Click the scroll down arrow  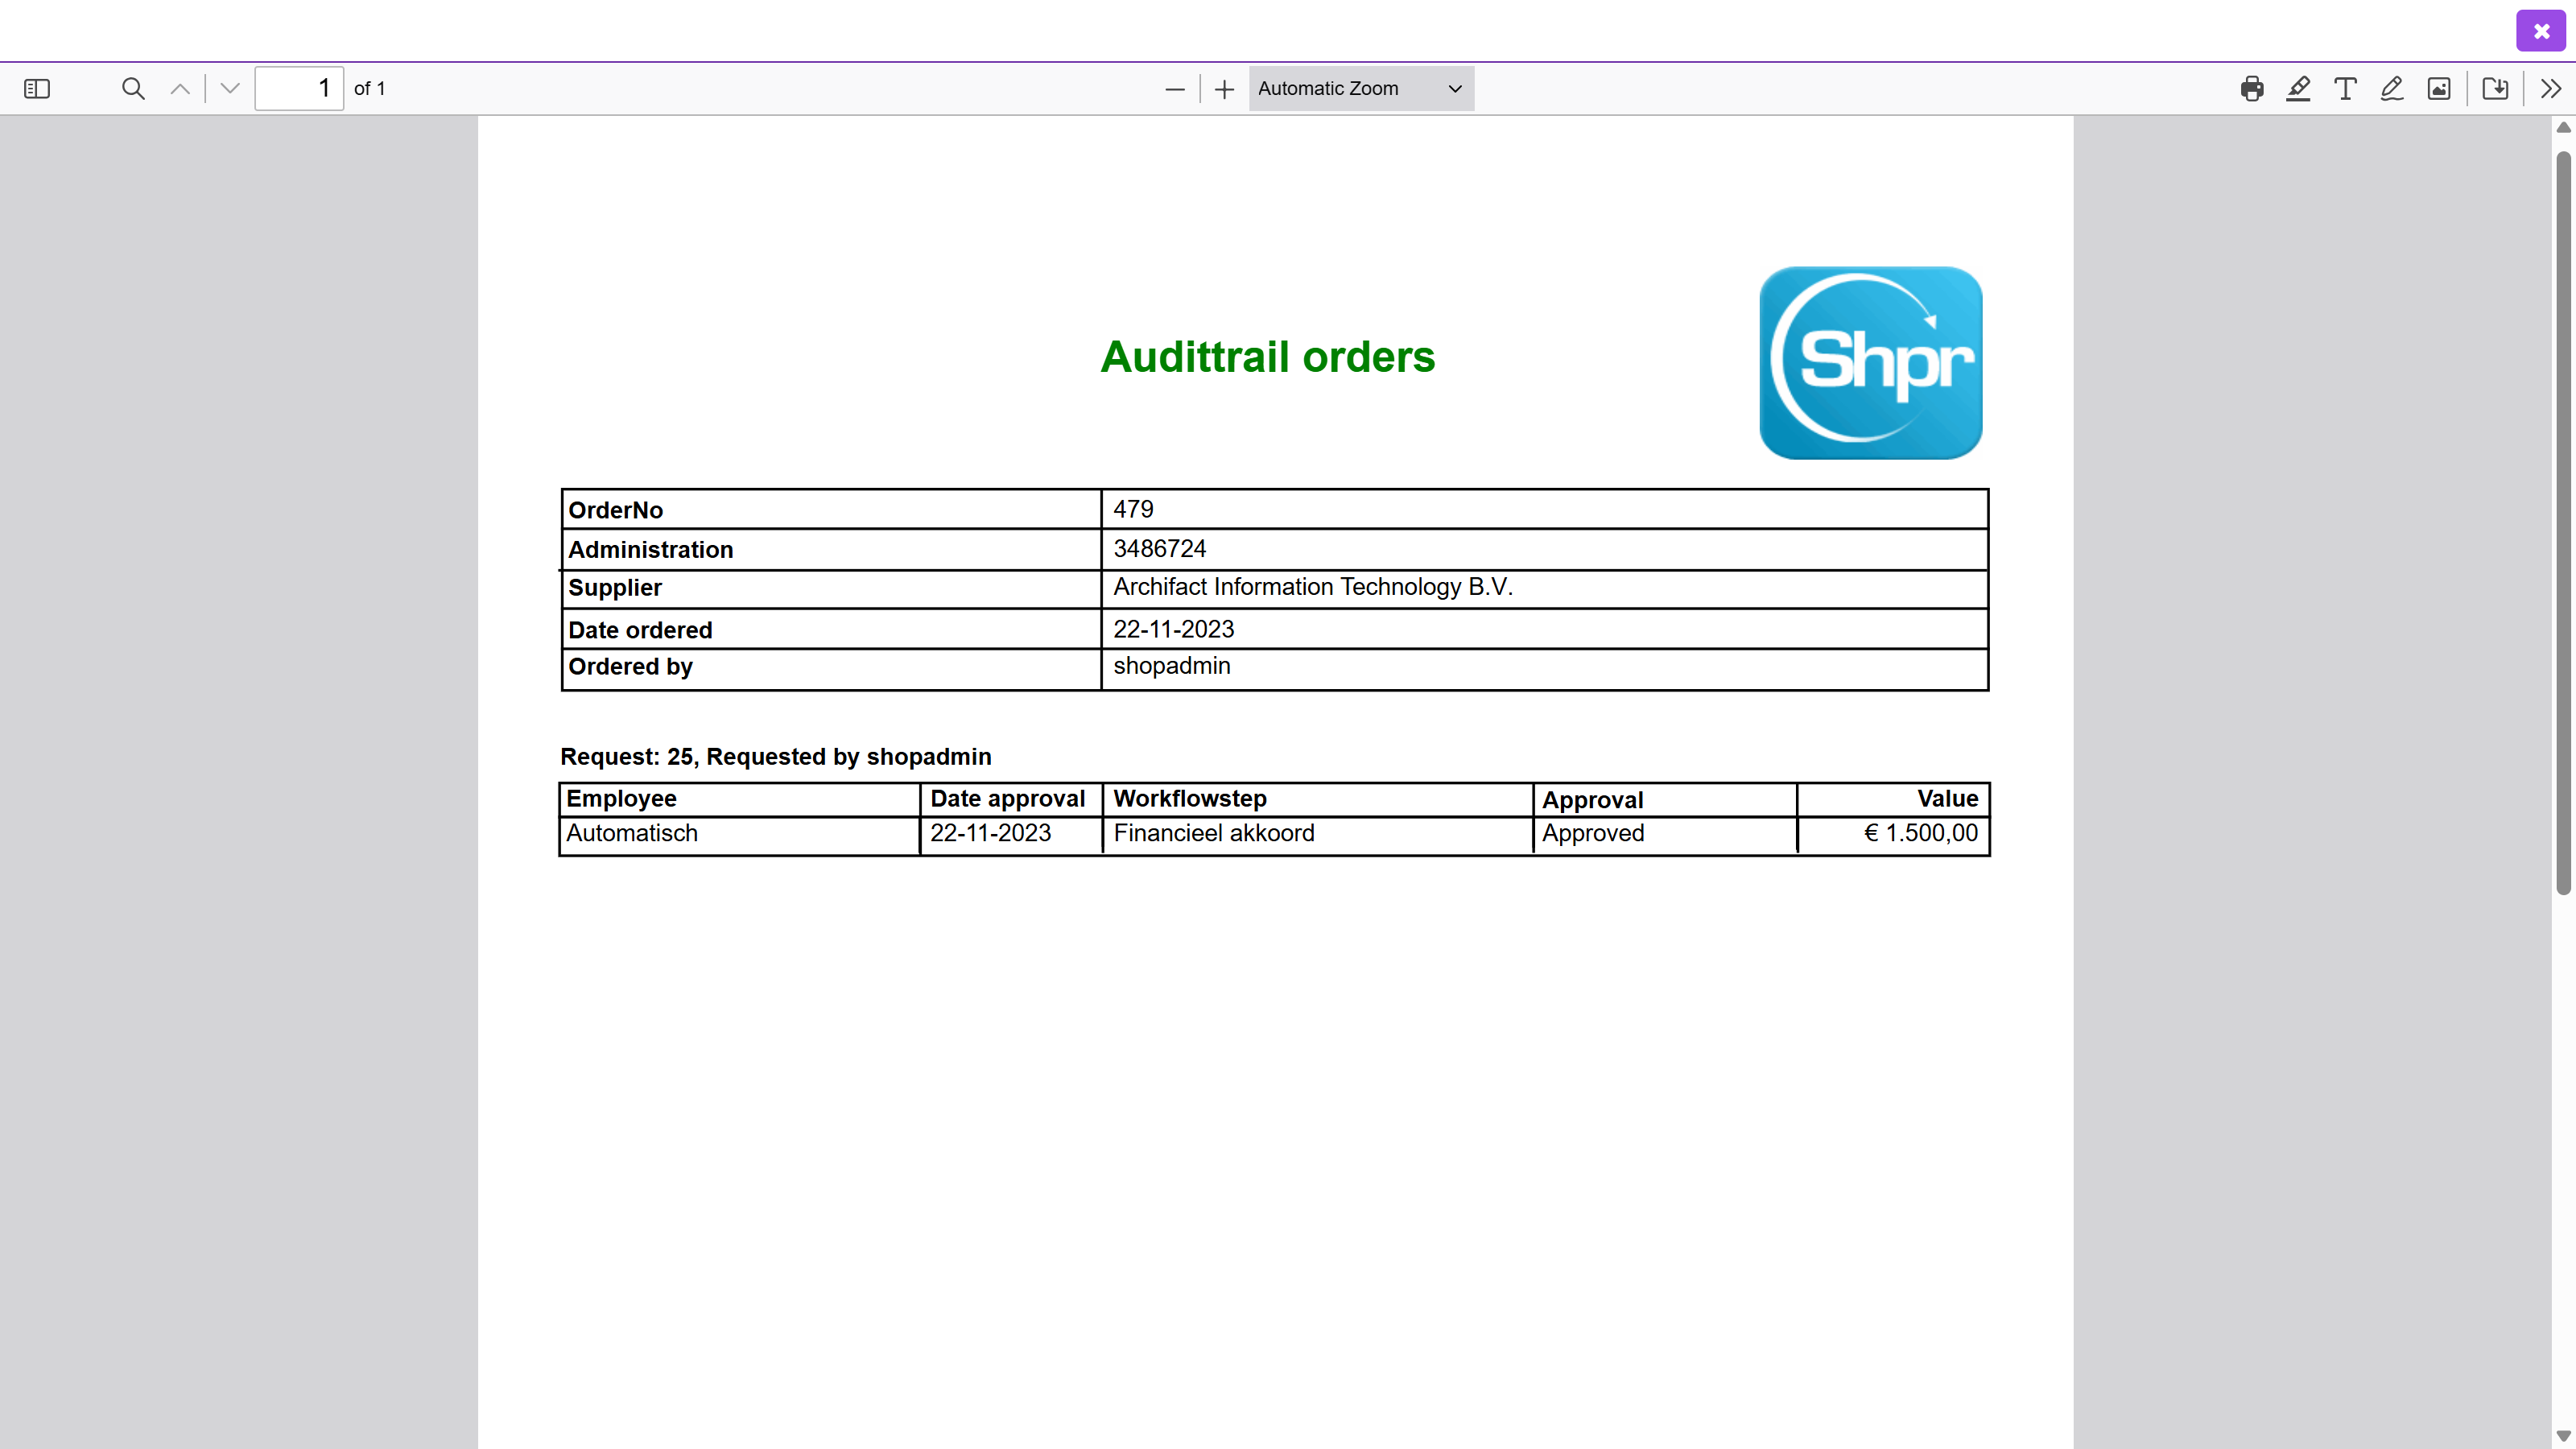(2563, 1436)
